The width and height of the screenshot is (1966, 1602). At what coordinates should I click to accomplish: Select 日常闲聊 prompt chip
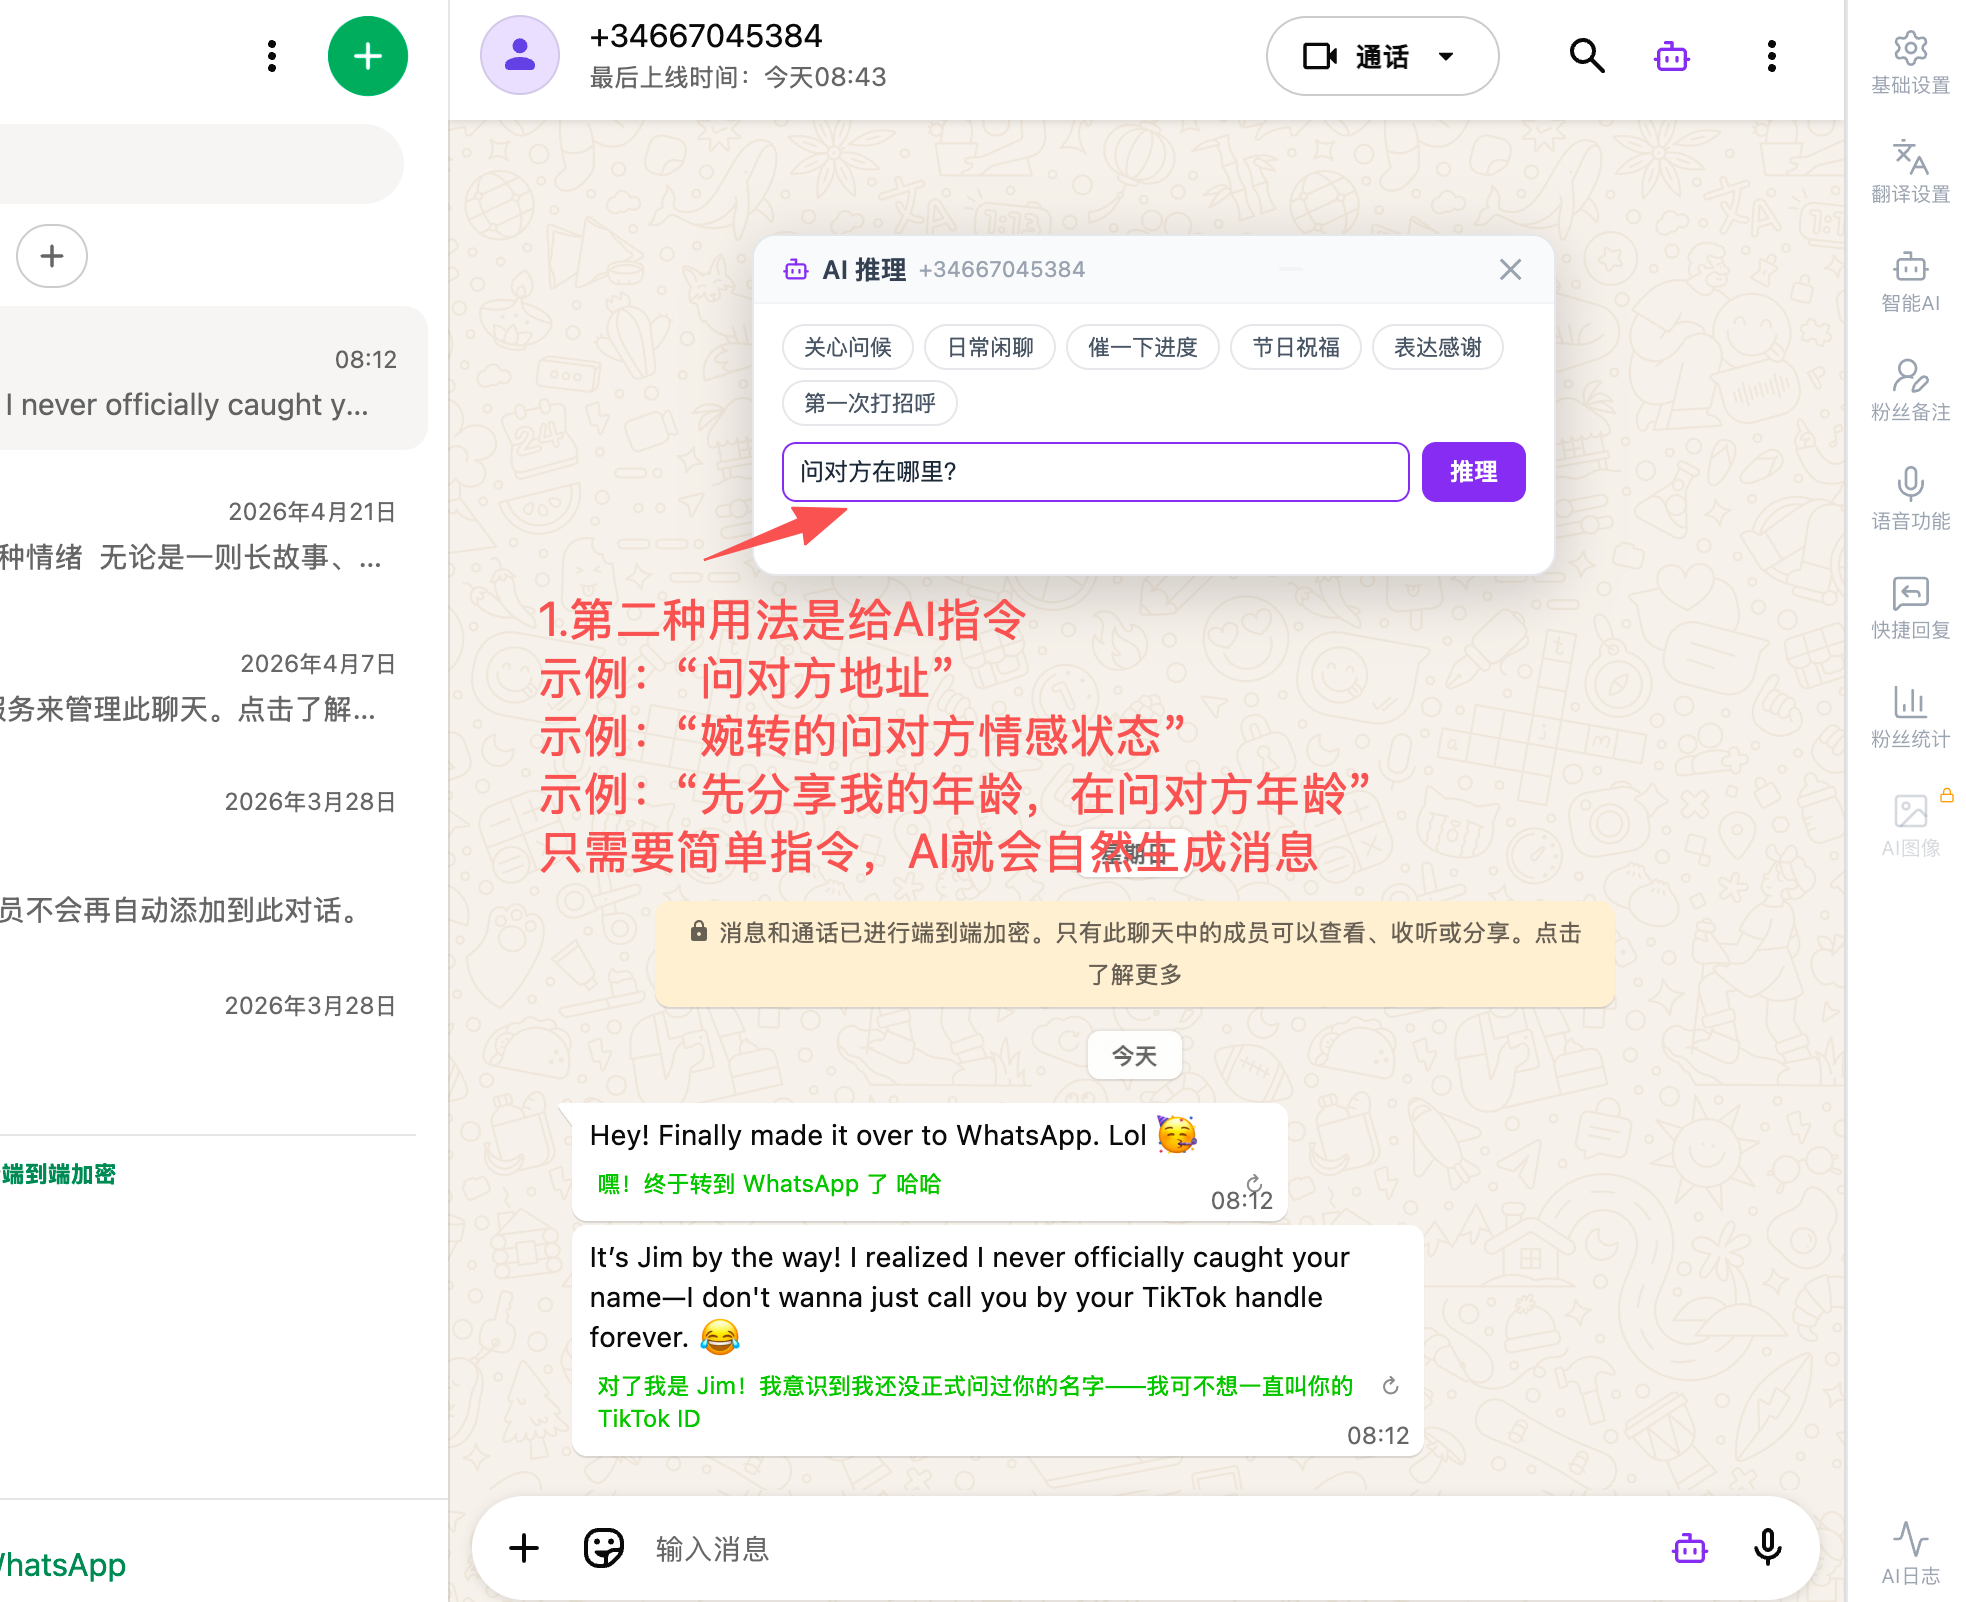pos(990,347)
